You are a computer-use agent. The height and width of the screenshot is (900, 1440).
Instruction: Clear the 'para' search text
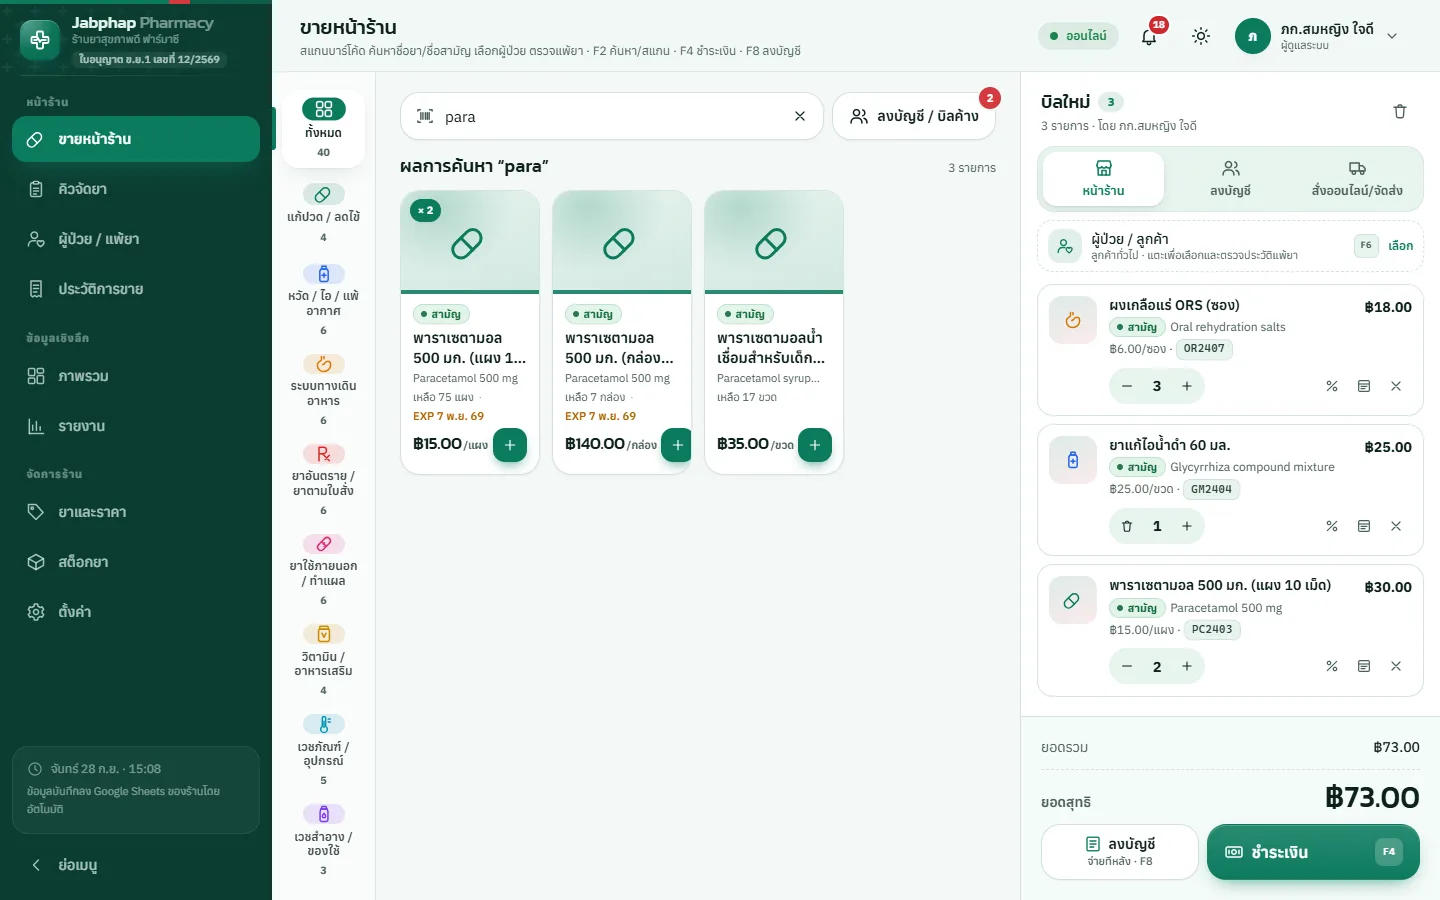(800, 116)
